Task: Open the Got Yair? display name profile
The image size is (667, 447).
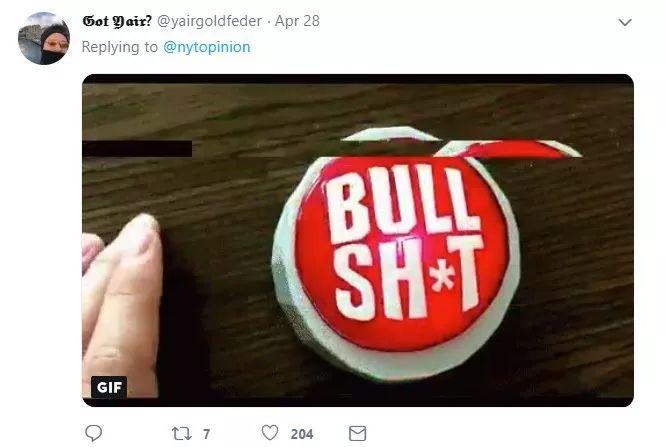Action: 117,21
